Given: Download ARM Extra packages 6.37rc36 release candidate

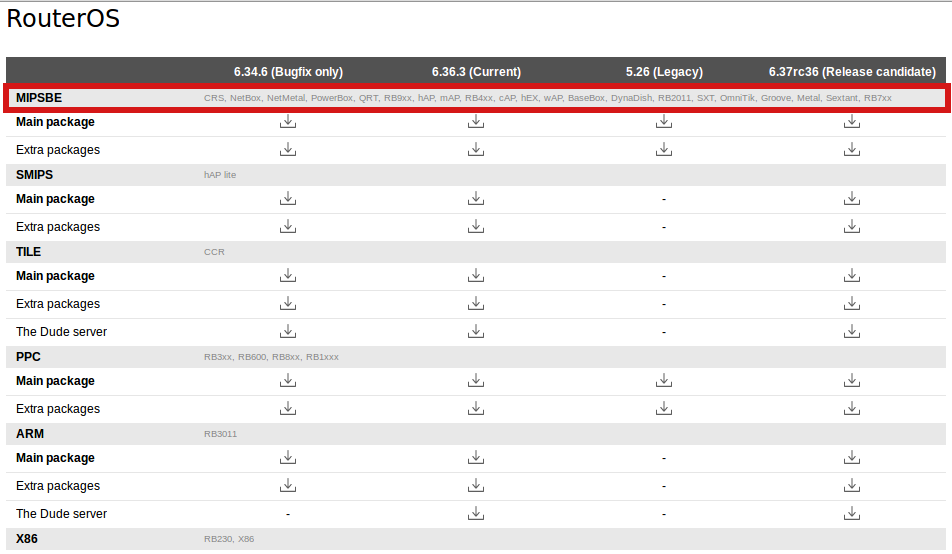Looking at the screenshot, I should coord(852,486).
